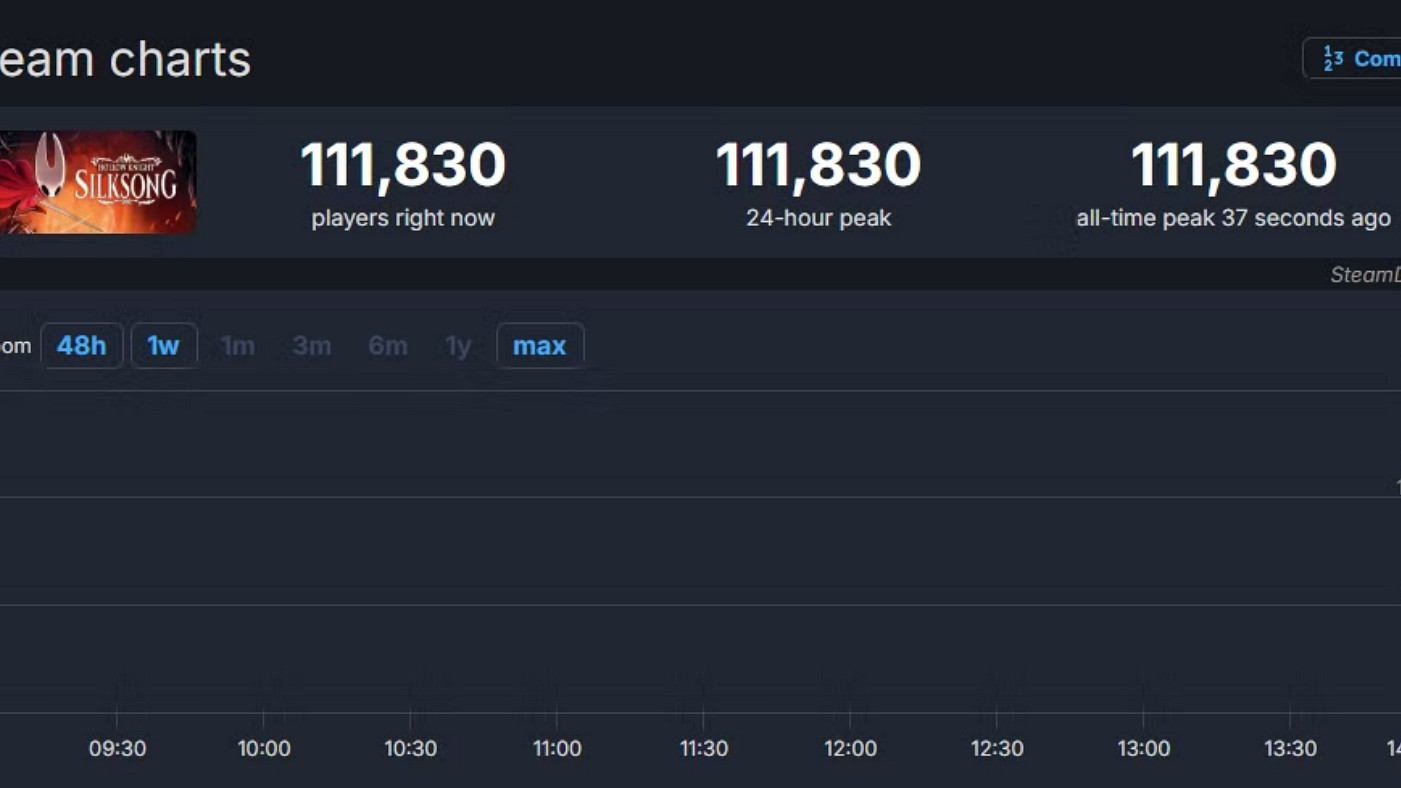Click the 13:00 time axis label
Viewport: 1401px width, 788px height.
(1143, 749)
